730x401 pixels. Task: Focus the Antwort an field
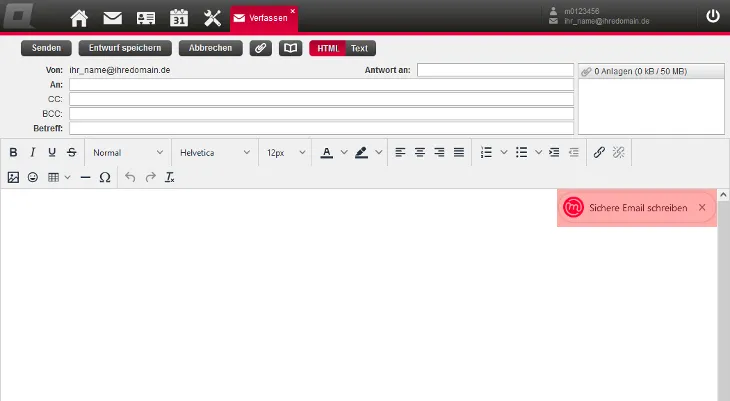coord(495,70)
